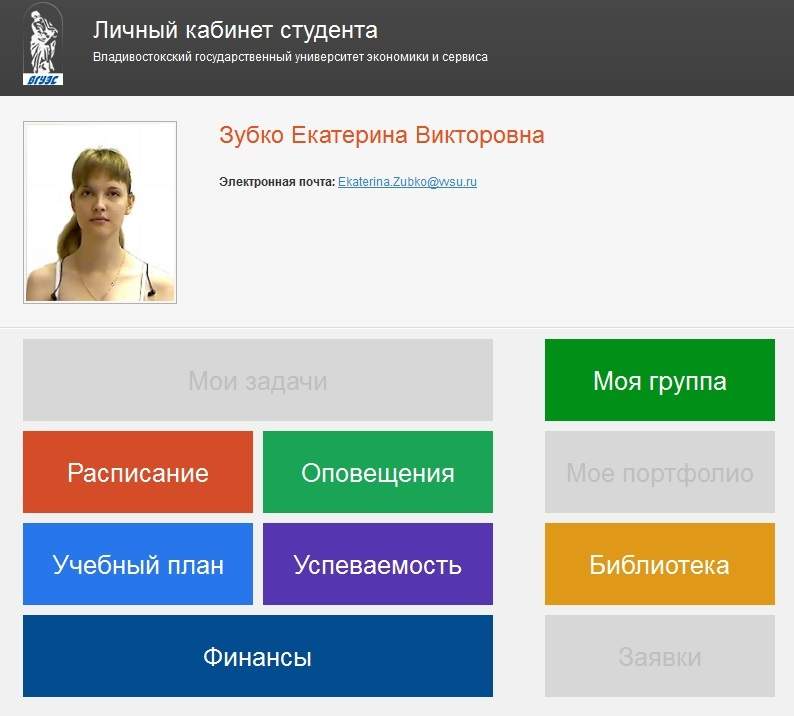The height and width of the screenshot is (716, 794).
Task: Open the Учебный план tile
Action: click(x=138, y=564)
